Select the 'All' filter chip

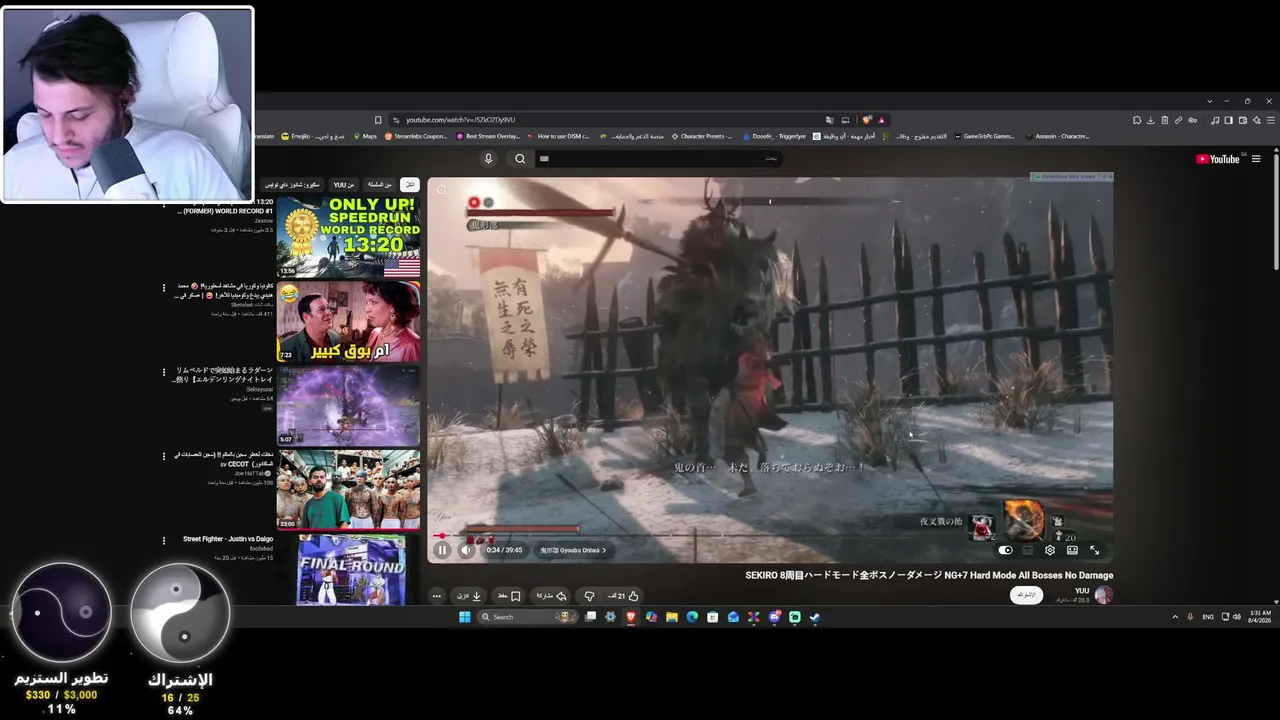point(409,185)
